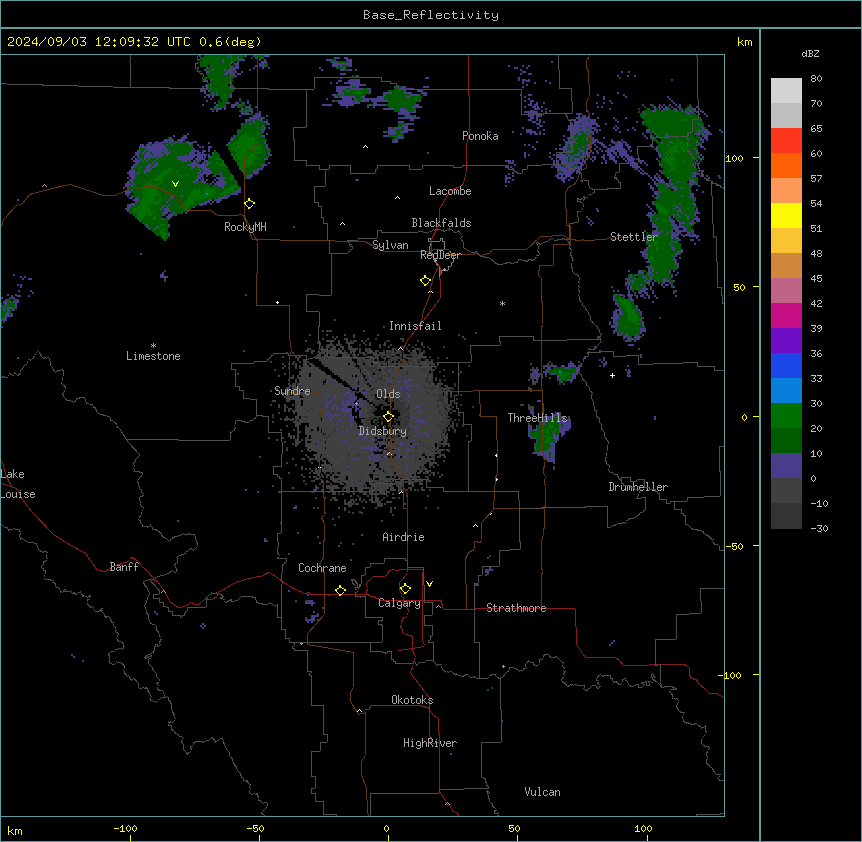The height and width of the screenshot is (842, 862).
Task: Click the Okotoks town label
Action: 412,700
